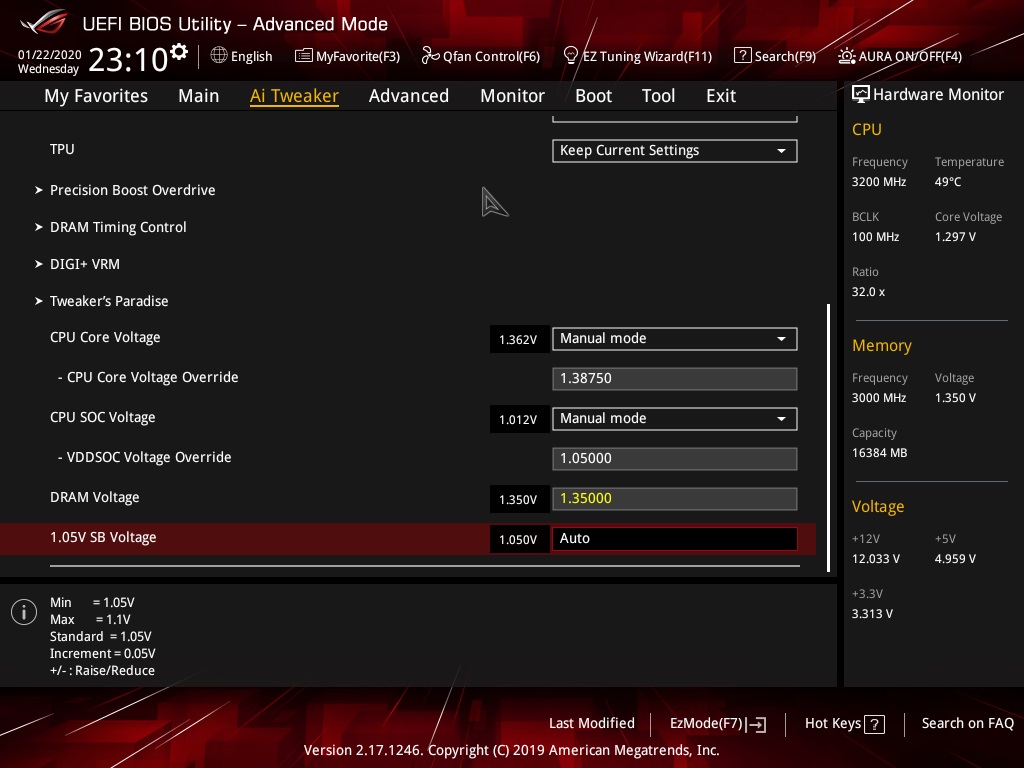Open CPU Core Voltage mode dropdown
The height and width of the screenshot is (768, 1024).
click(x=675, y=339)
